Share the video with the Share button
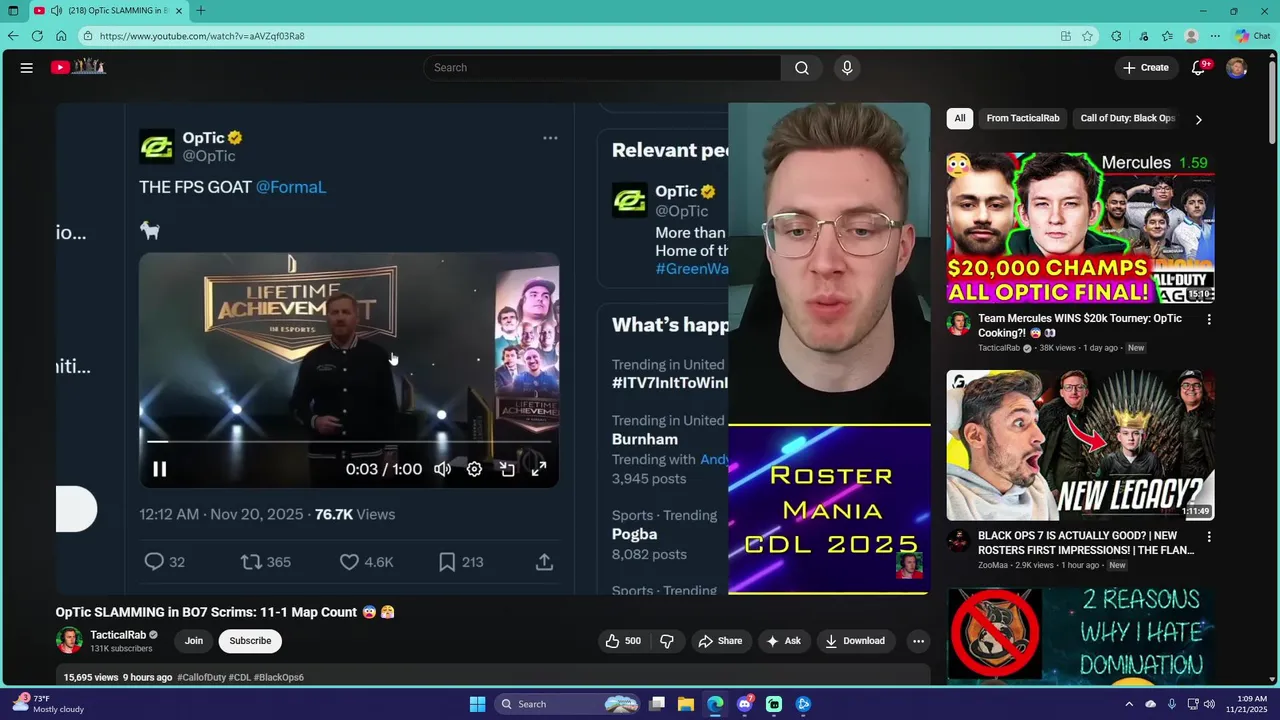1280x720 pixels. [x=720, y=641]
